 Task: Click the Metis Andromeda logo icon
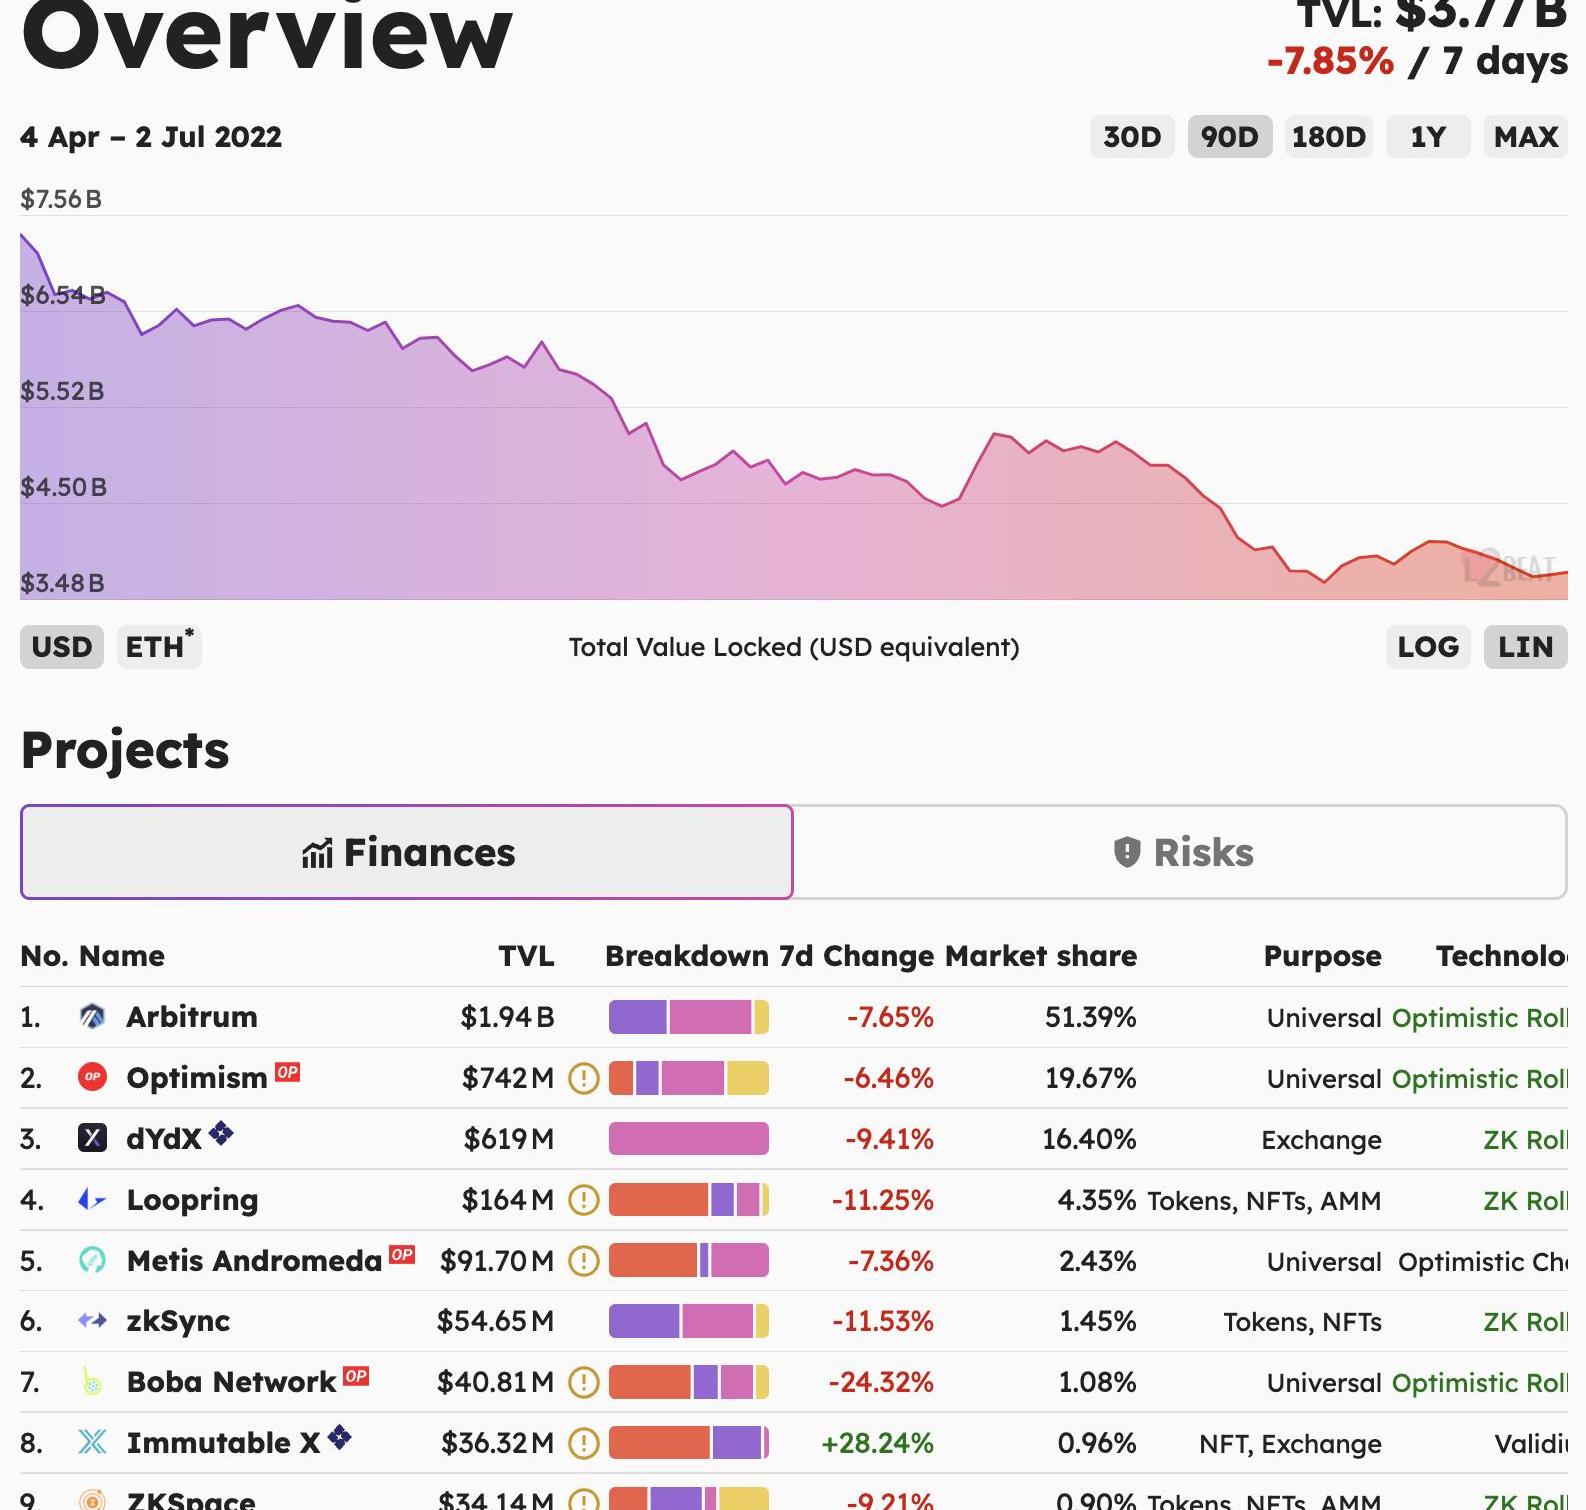(x=92, y=1260)
